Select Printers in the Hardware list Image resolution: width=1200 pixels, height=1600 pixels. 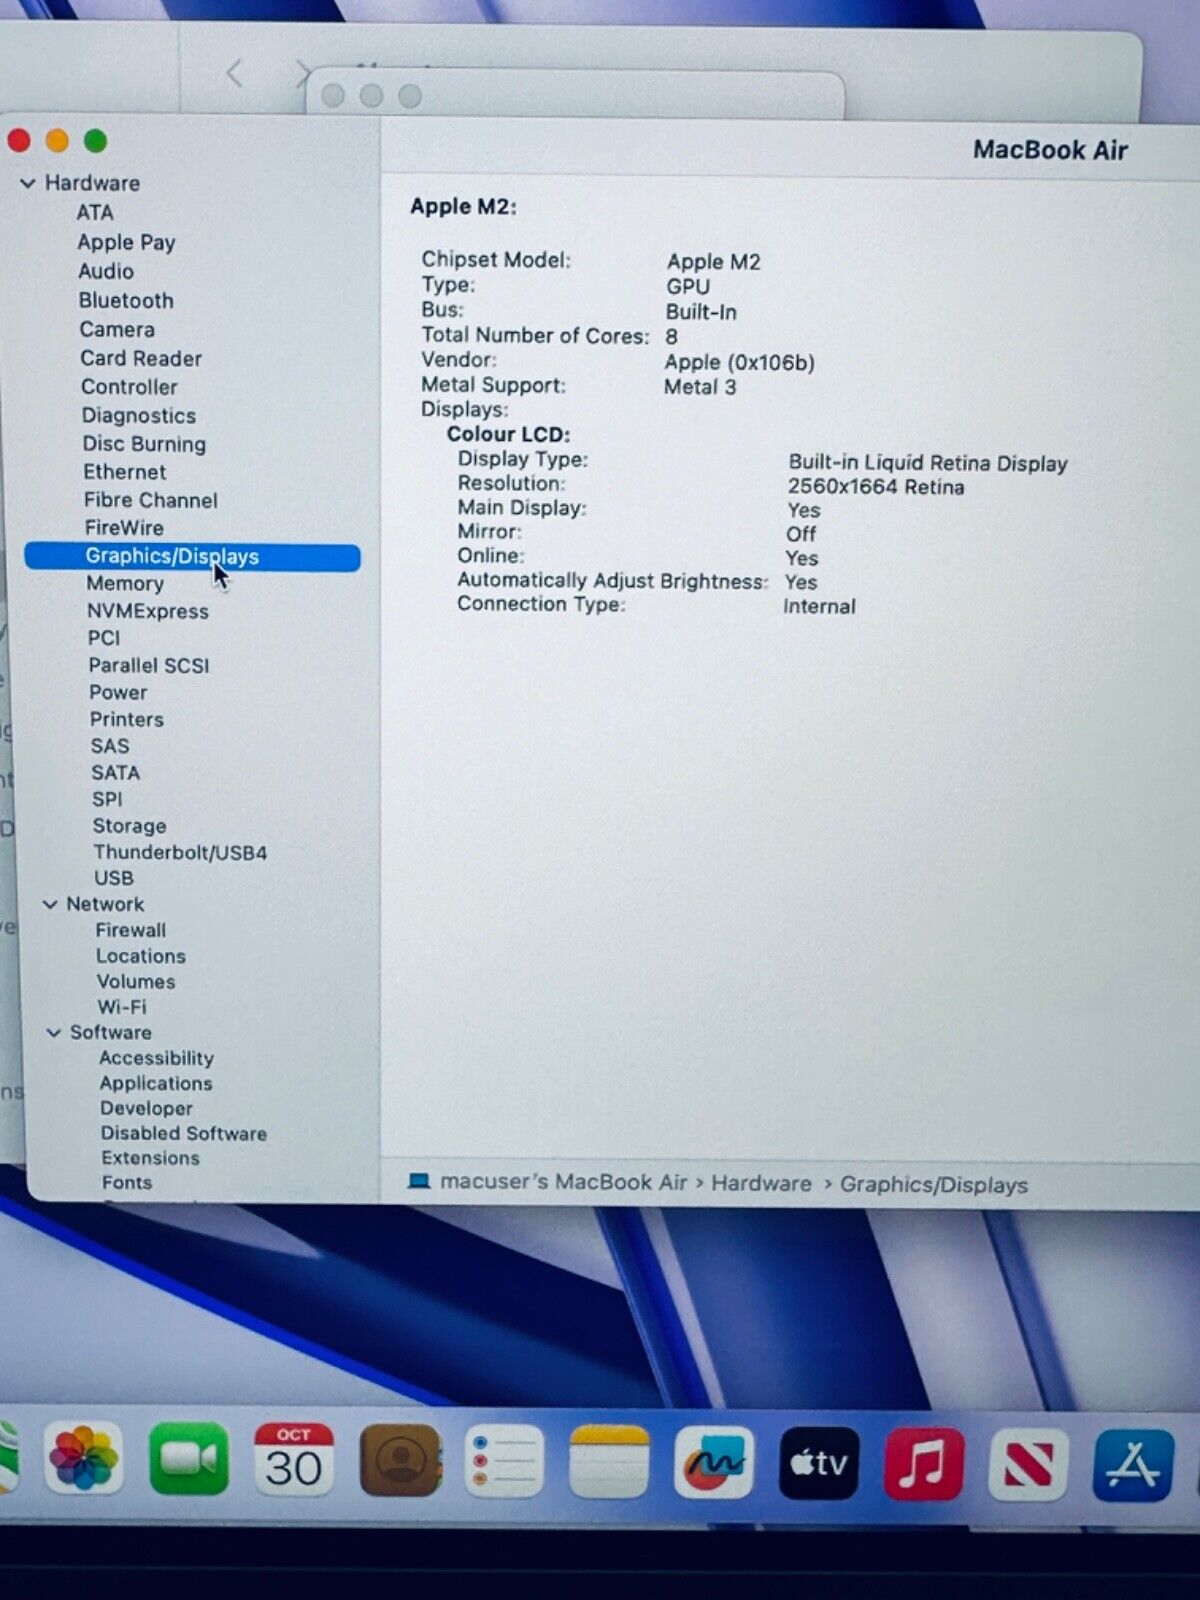127,719
